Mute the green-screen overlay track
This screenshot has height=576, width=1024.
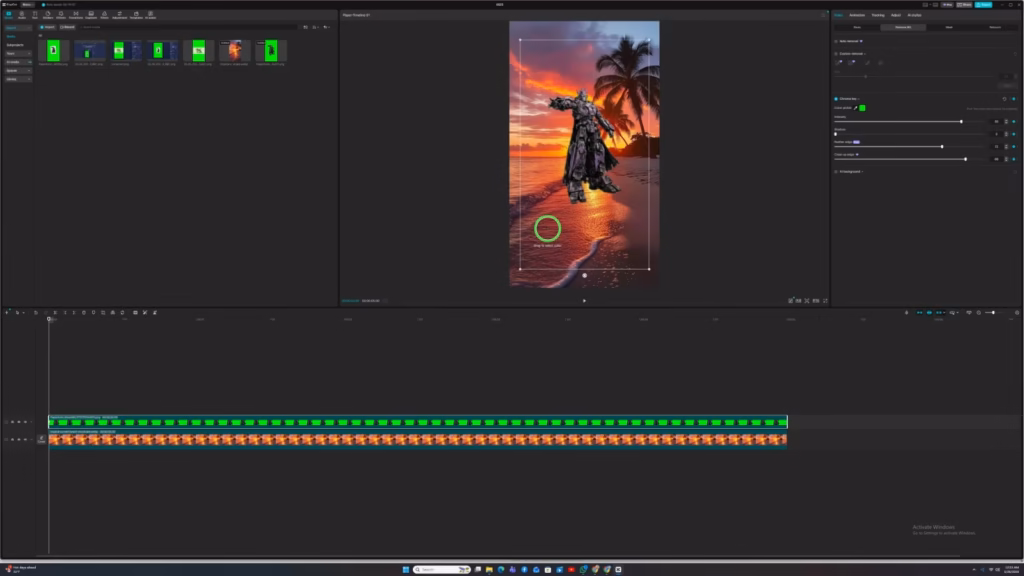click(25, 422)
